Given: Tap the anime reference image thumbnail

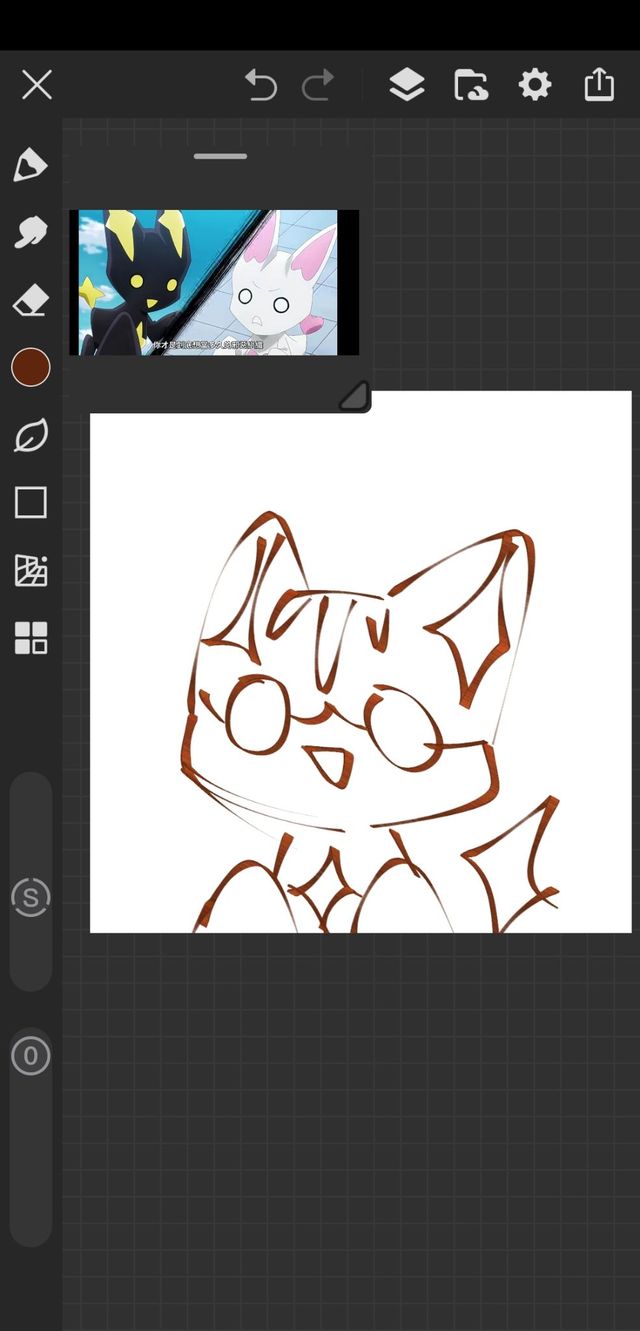Looking at the screenshot, I should [214, 282].
